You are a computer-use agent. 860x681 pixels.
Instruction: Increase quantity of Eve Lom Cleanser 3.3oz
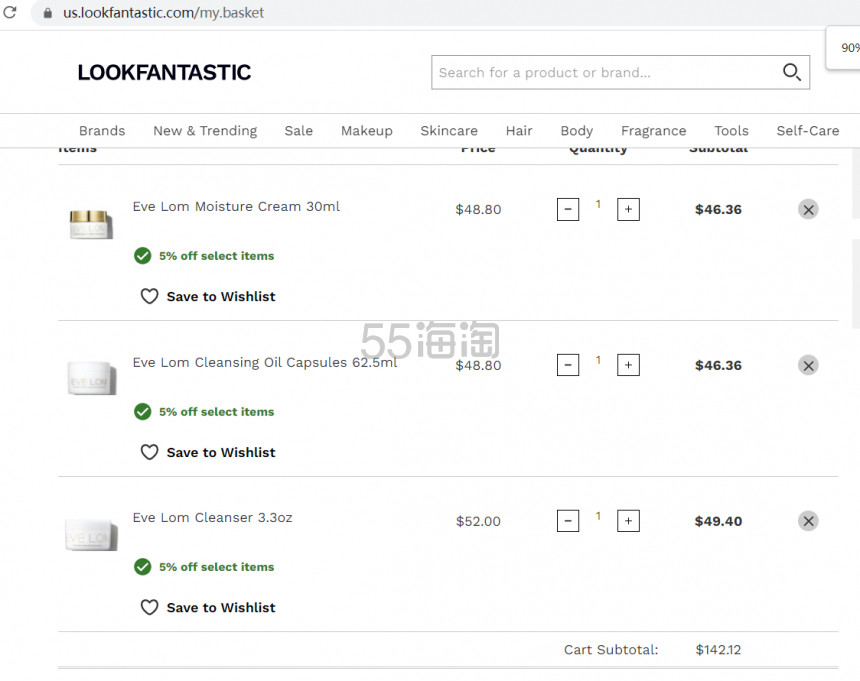point(628,521)
